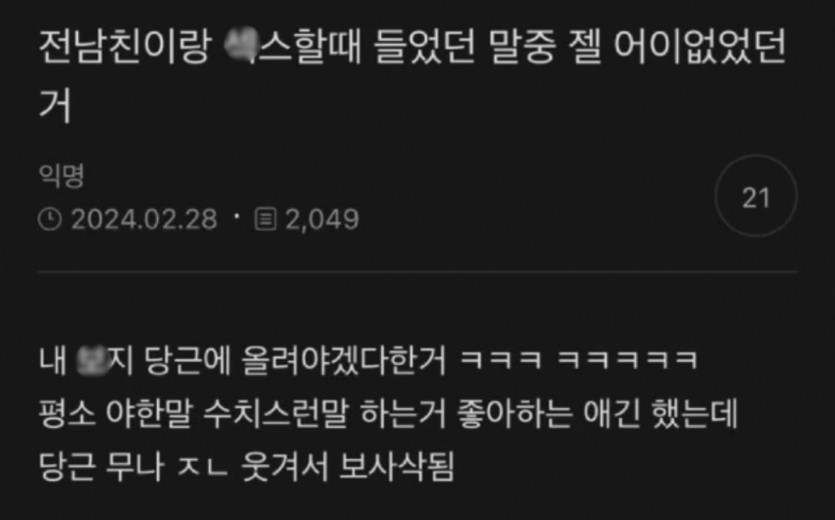Click the body line beginning with 평소
Viewport: 835px width, 520px height.
[x=388, y=414]
